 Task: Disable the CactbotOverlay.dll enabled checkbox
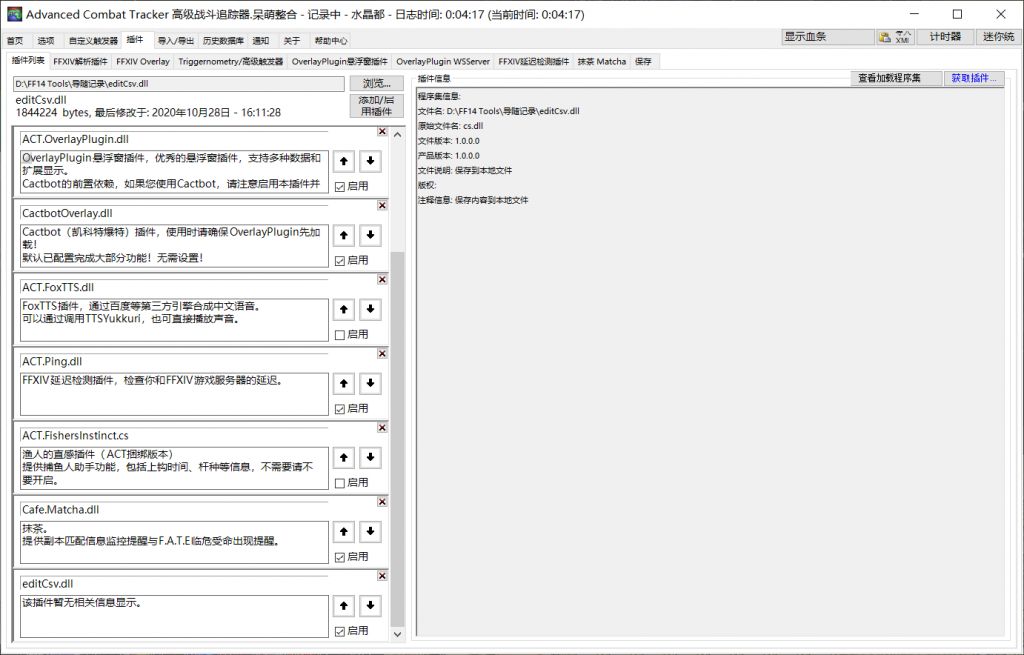(340, 261)
